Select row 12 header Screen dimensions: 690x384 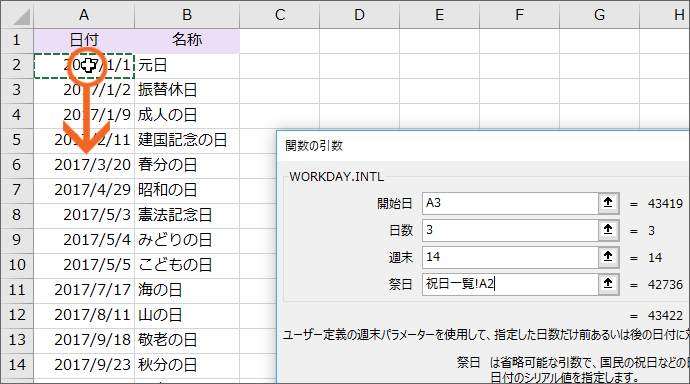click(x=17, y=315)
